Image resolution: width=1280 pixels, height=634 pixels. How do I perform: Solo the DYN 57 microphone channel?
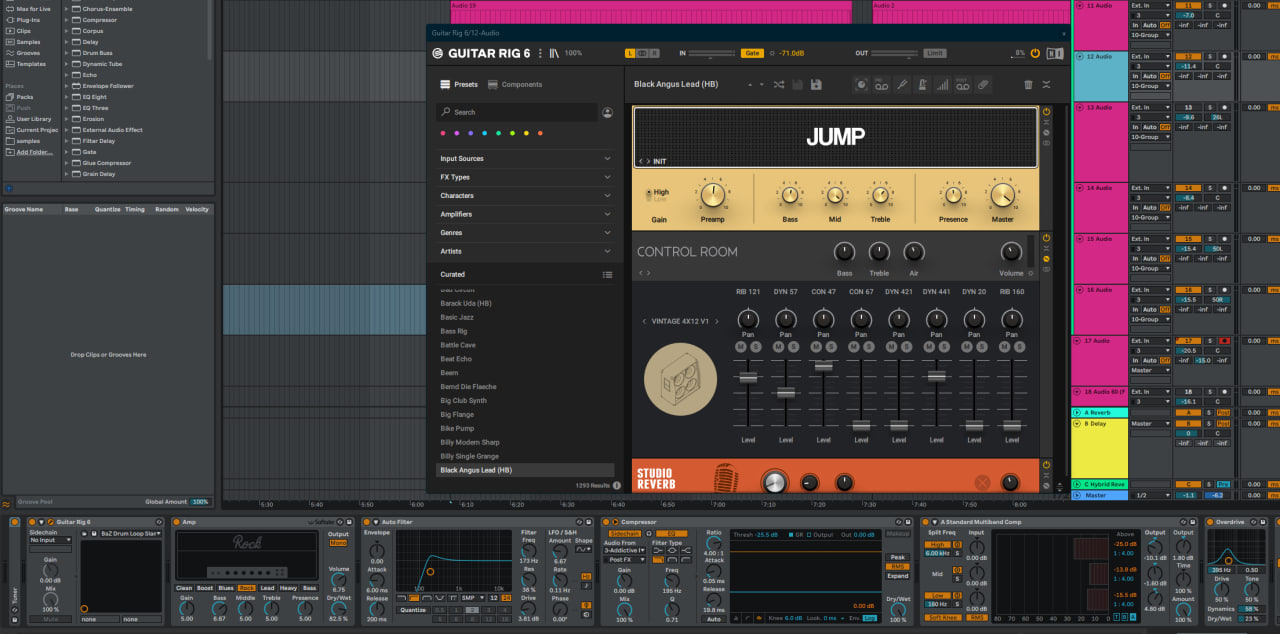pos(792,346)
